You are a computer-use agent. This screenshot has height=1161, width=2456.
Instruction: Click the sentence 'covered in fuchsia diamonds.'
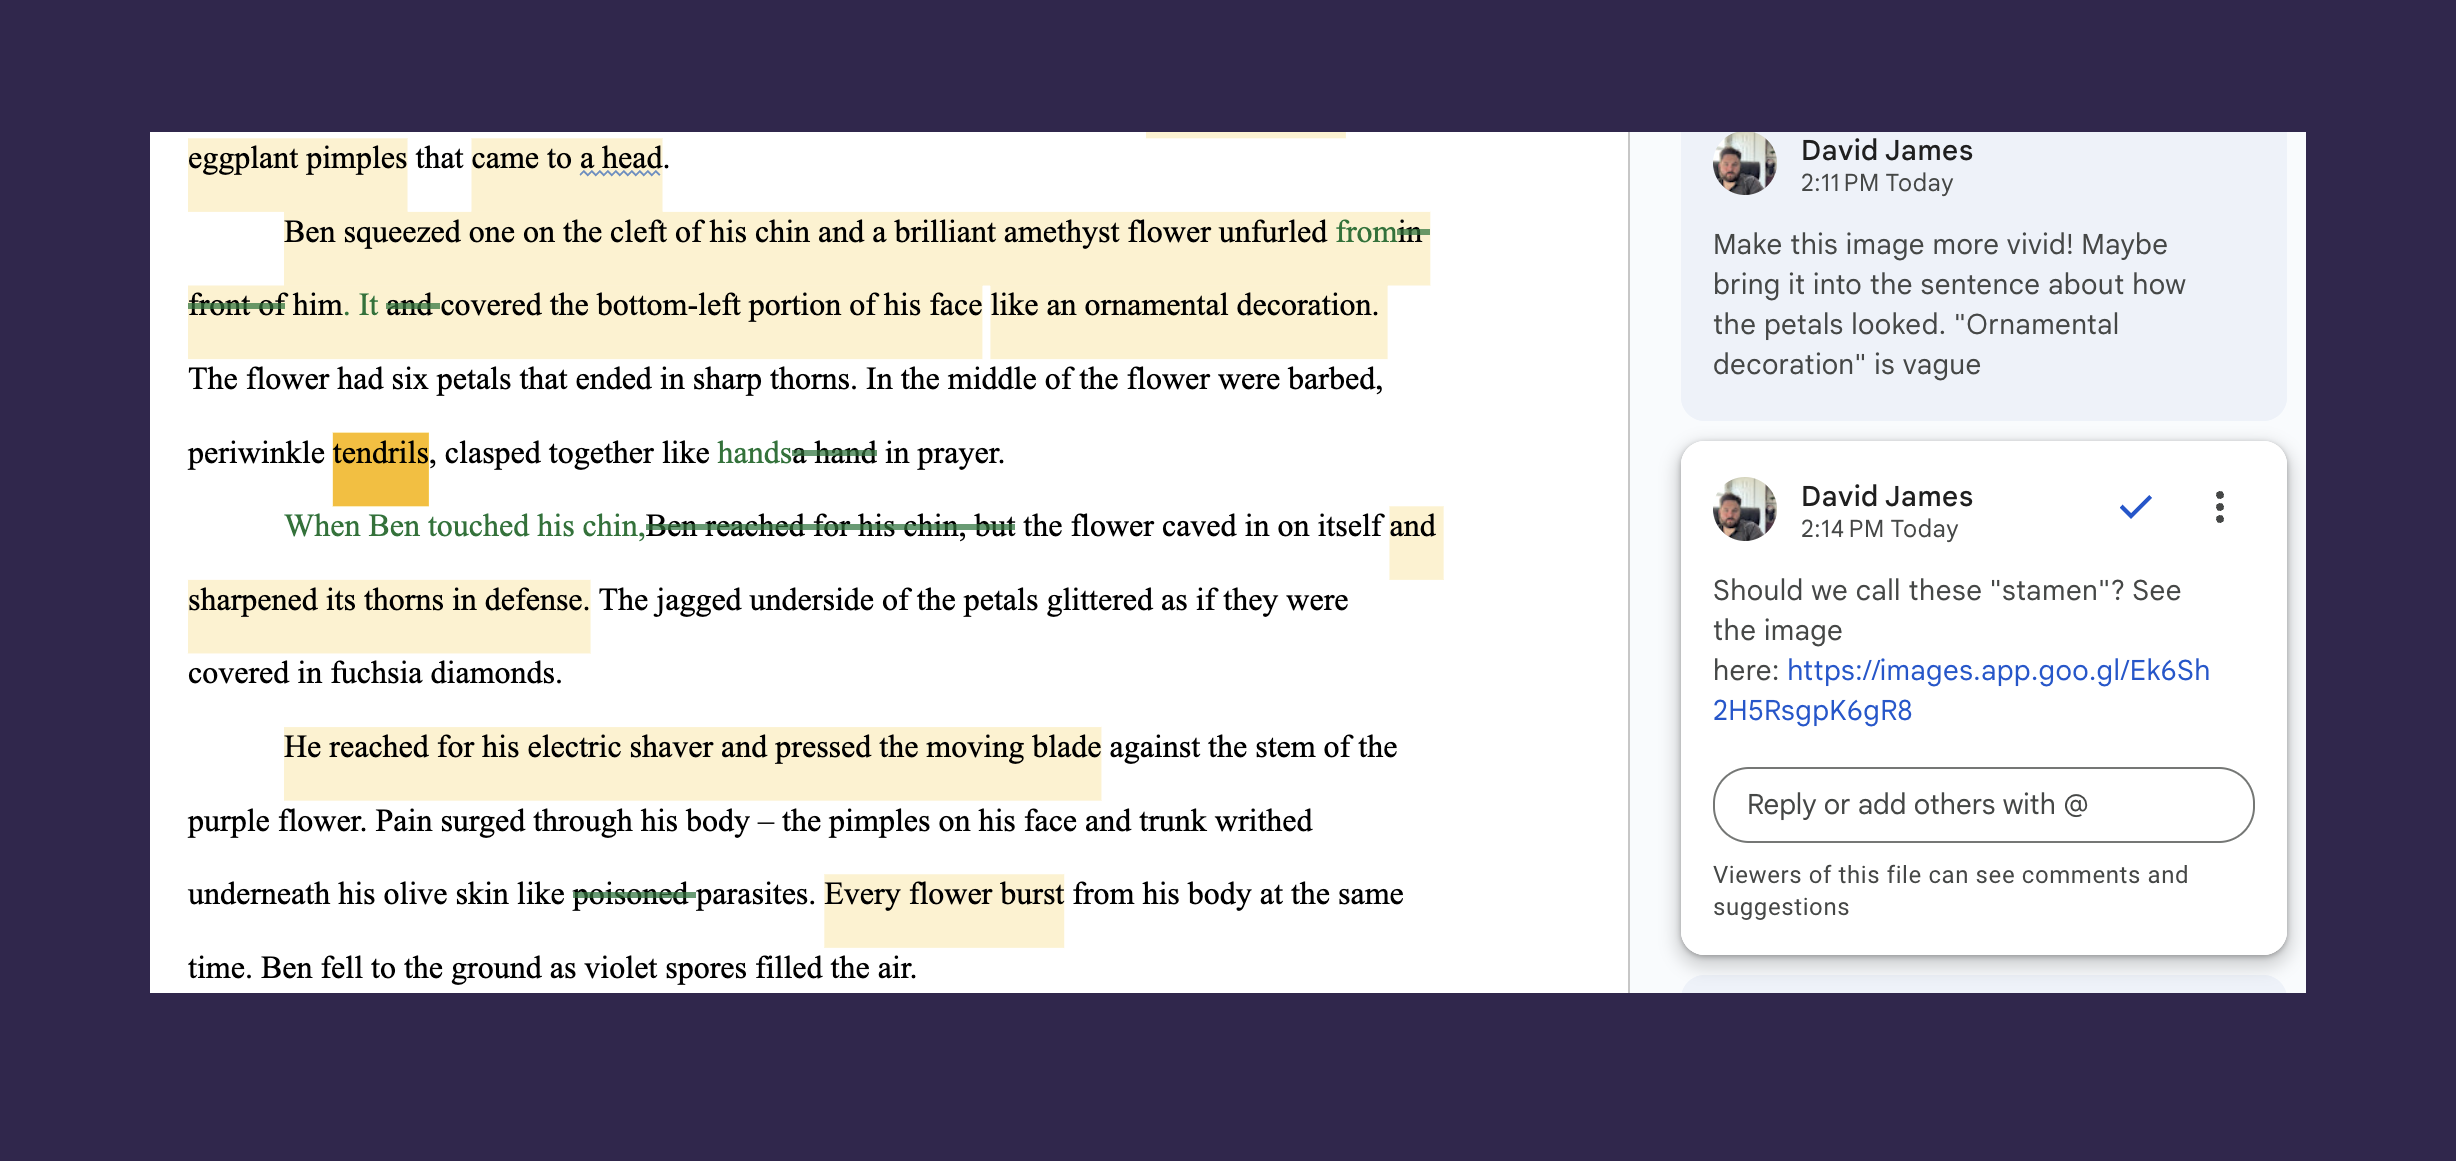[375, 673]
